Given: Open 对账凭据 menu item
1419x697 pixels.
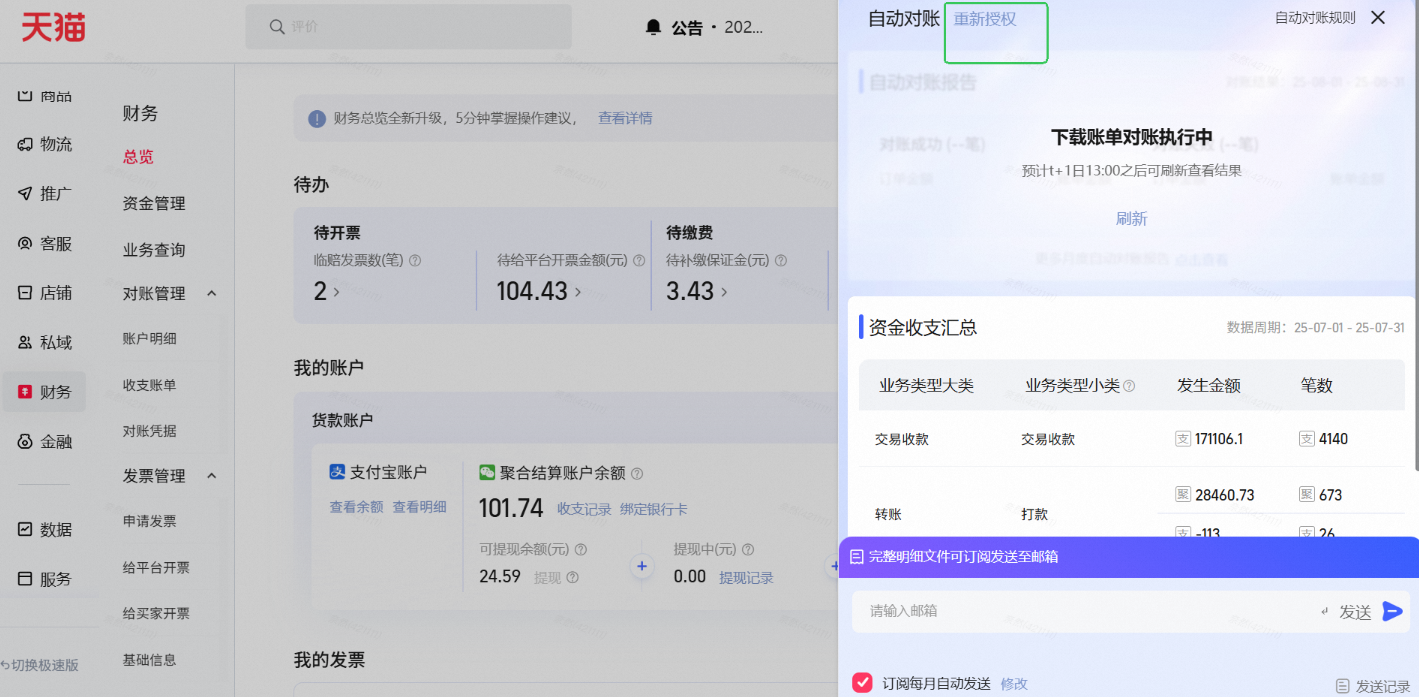Looking at the screenshot, I should (149, 431).
